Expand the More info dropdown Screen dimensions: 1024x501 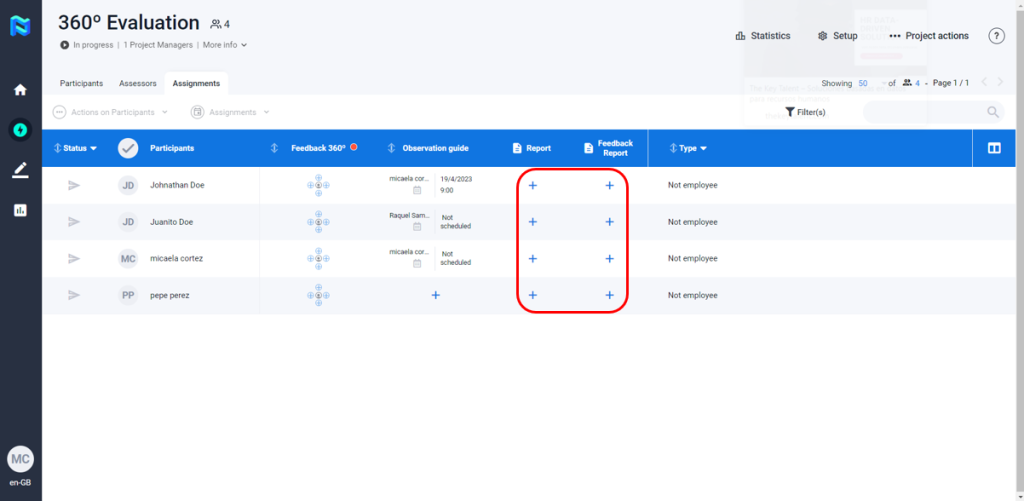tap(225, 45)
